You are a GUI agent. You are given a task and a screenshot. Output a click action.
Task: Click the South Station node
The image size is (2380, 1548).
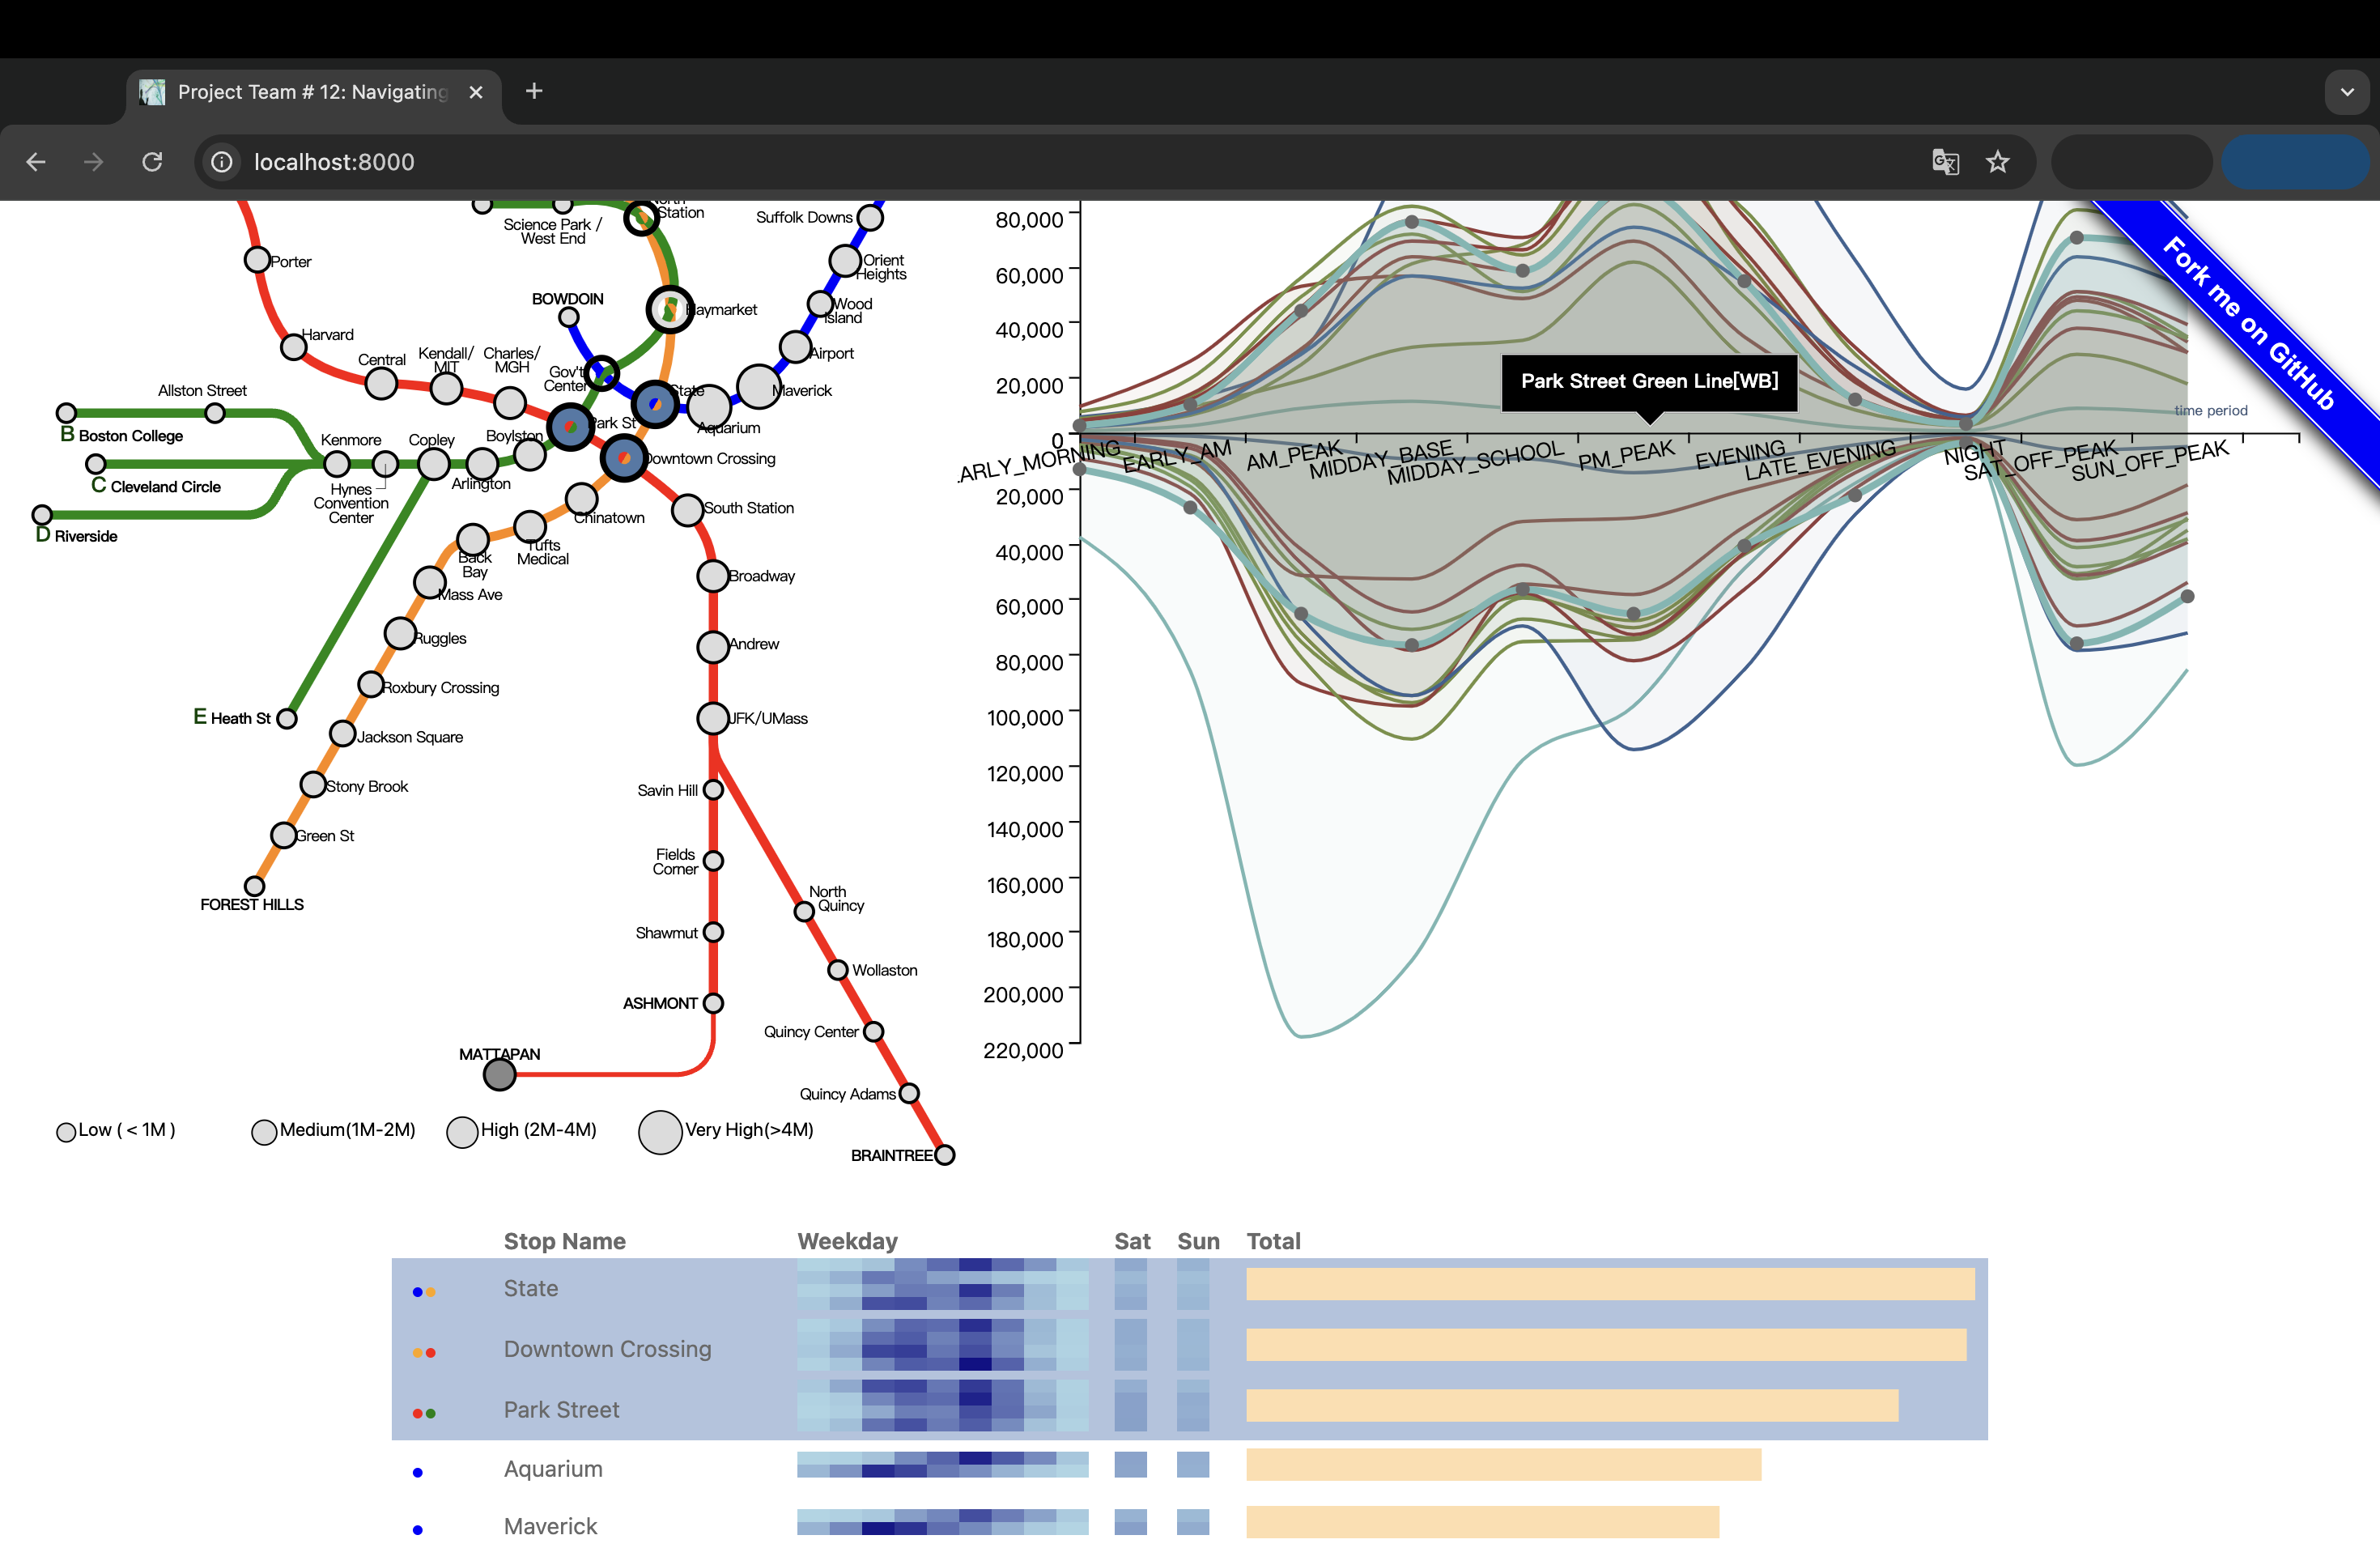[x=687, y=510]
